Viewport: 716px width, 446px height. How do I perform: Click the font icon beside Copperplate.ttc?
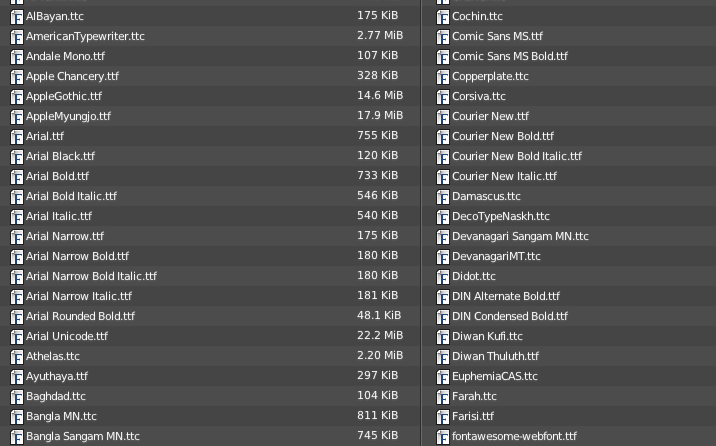(x=443, y=77)
